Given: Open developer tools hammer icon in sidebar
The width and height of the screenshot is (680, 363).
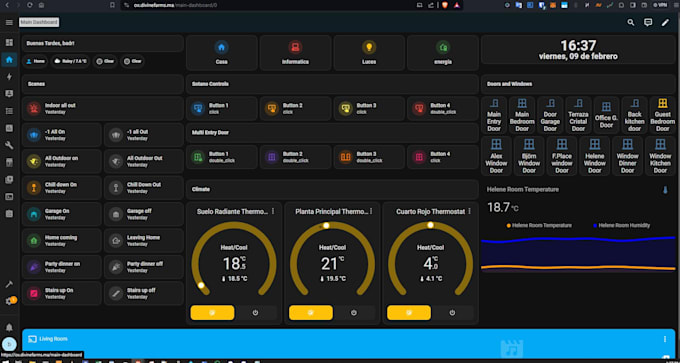Looking at the screenshot, I should coord(9,285).
